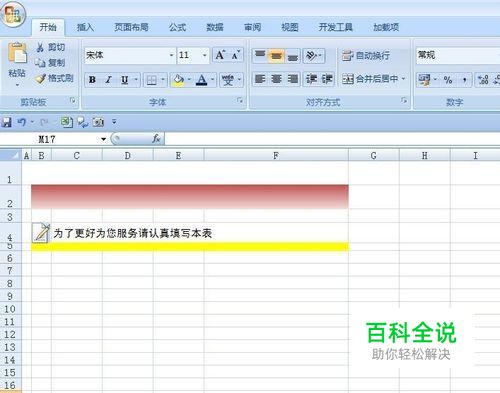Decrease indent in alignment group
500x393 pixels.
coord(311,79)
